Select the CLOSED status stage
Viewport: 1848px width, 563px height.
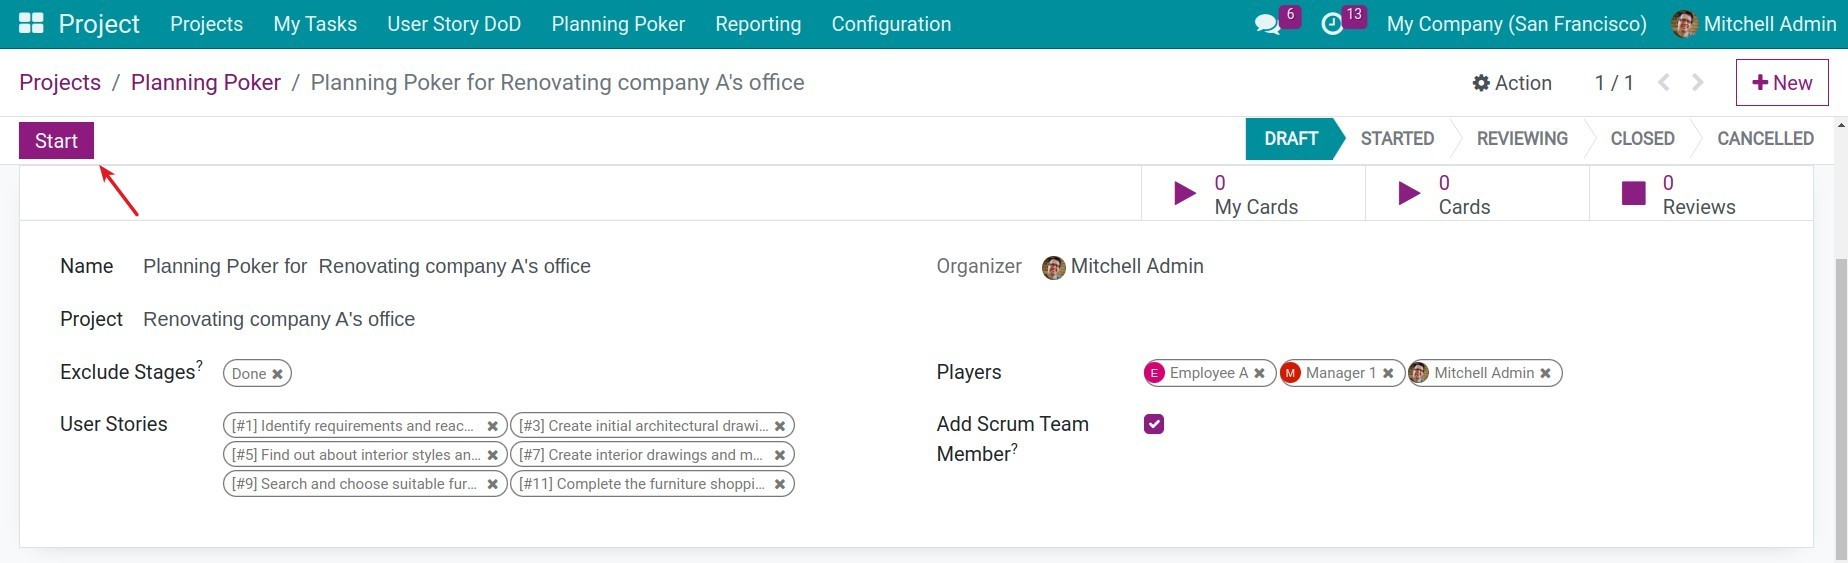point(1642,139)
